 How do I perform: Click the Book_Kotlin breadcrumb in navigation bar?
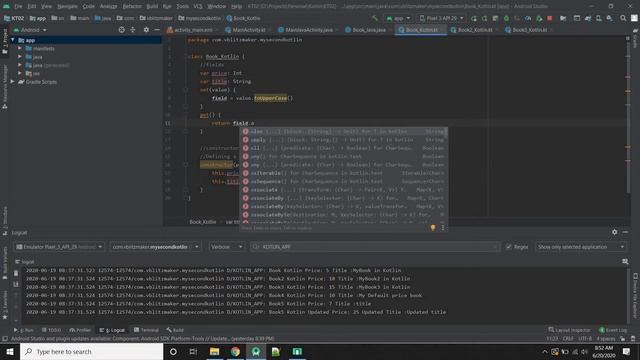click(x=244, y=18)
